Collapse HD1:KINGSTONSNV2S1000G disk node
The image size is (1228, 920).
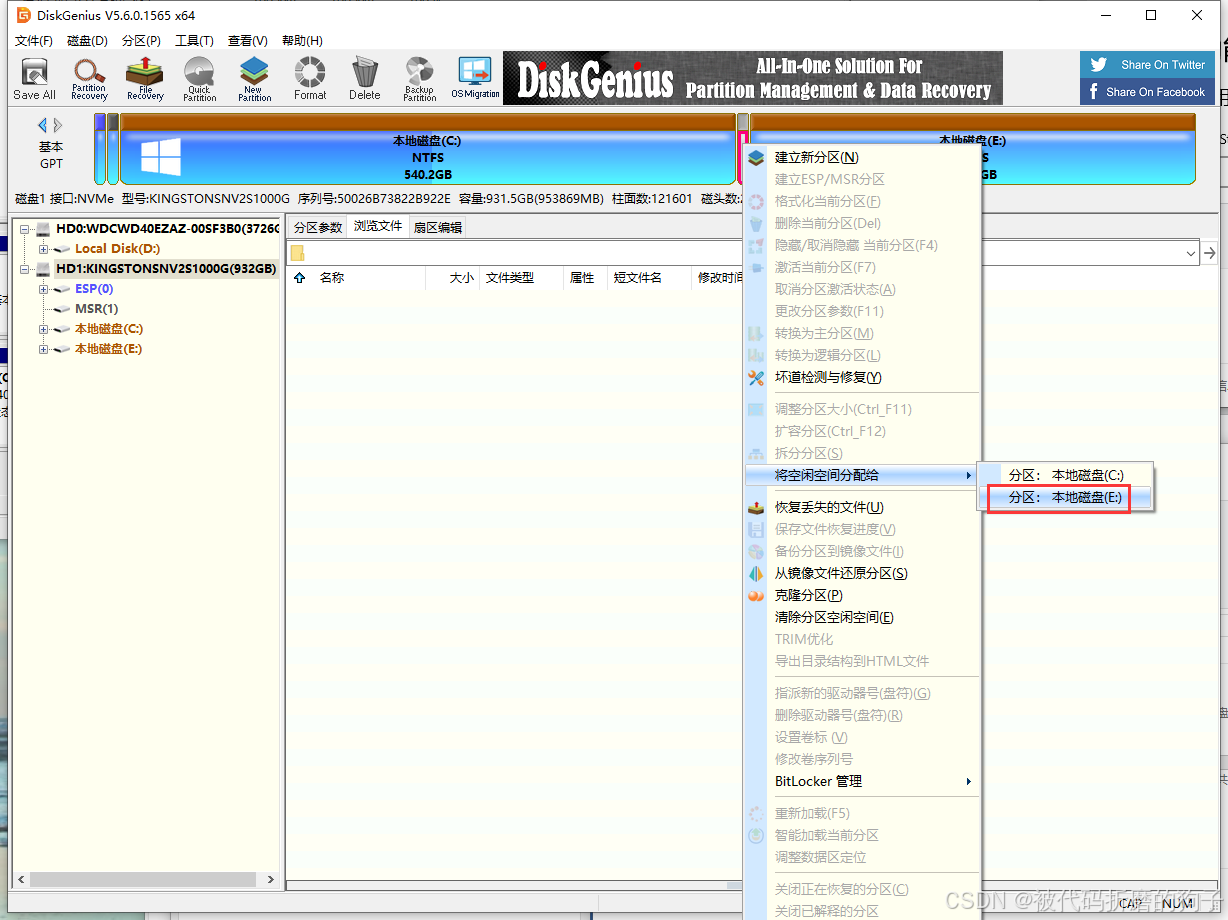pos(25,269)
